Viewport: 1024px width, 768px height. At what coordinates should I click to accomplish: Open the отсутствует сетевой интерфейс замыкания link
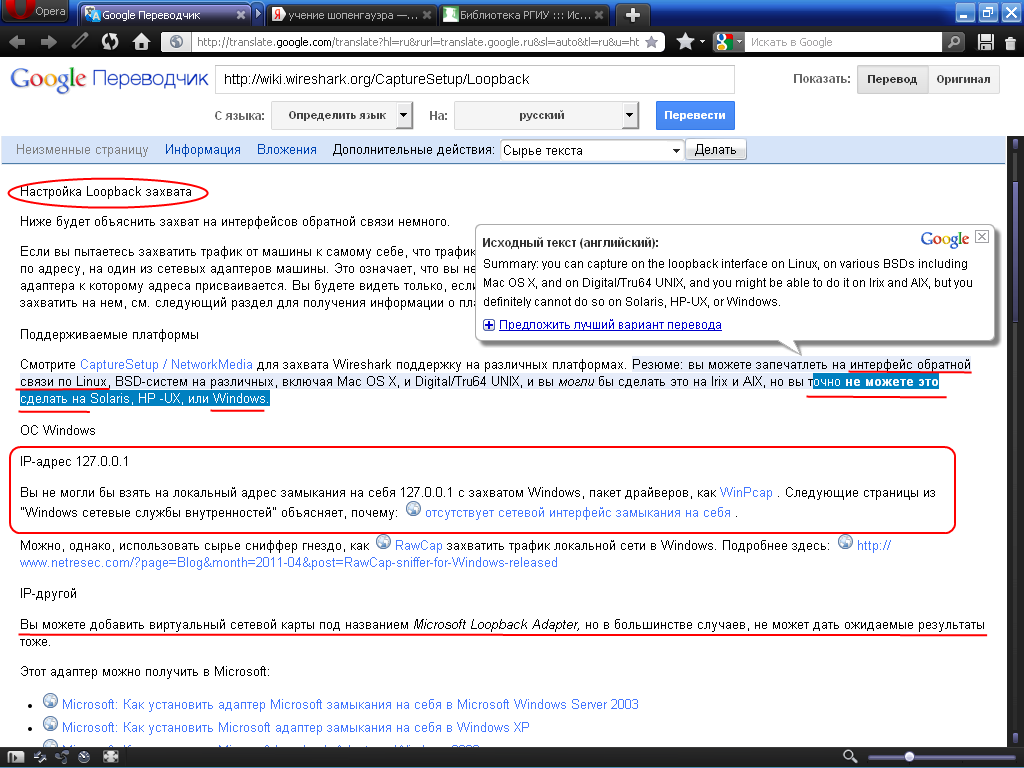(x=578, y=513)
